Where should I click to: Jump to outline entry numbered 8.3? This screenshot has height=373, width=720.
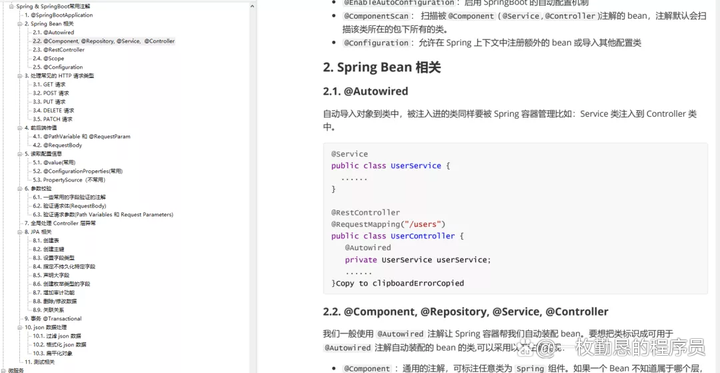[x=53, y=258]
